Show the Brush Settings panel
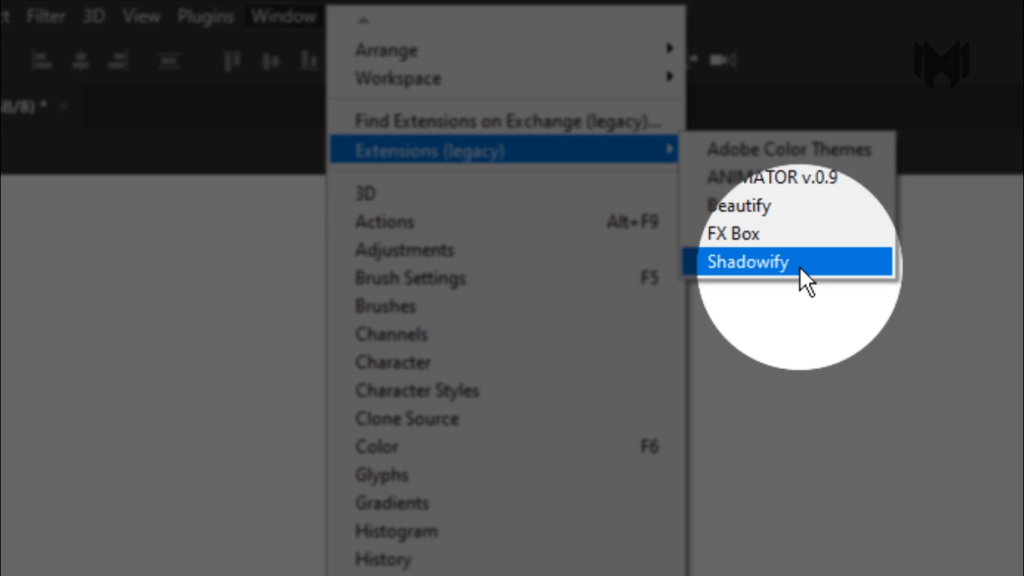 coord(506,278)
